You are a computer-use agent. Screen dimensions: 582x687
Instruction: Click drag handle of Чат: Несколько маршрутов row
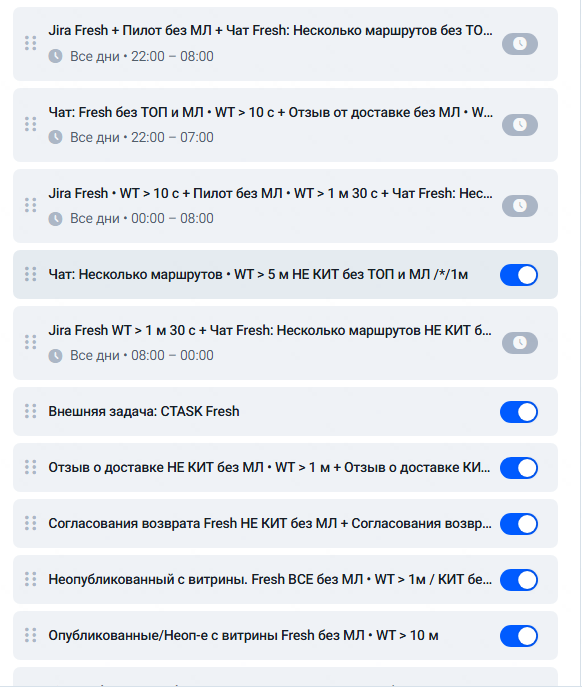pyautogui.click(x=30, y=274)
